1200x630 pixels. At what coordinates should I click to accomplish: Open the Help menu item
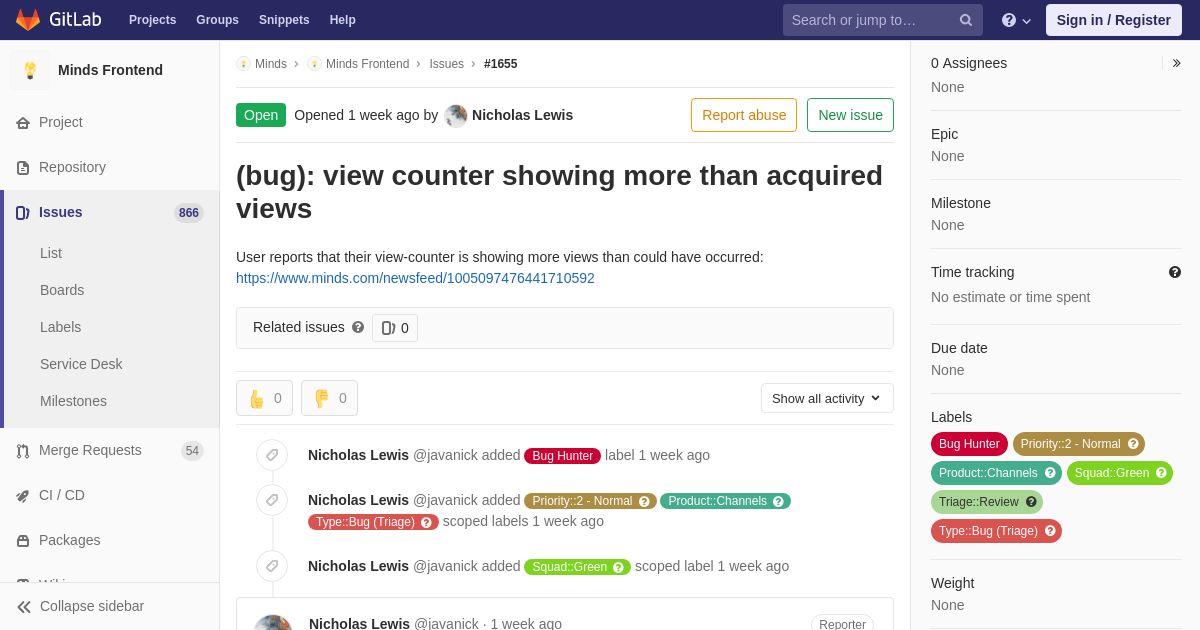tap(343, 20)
